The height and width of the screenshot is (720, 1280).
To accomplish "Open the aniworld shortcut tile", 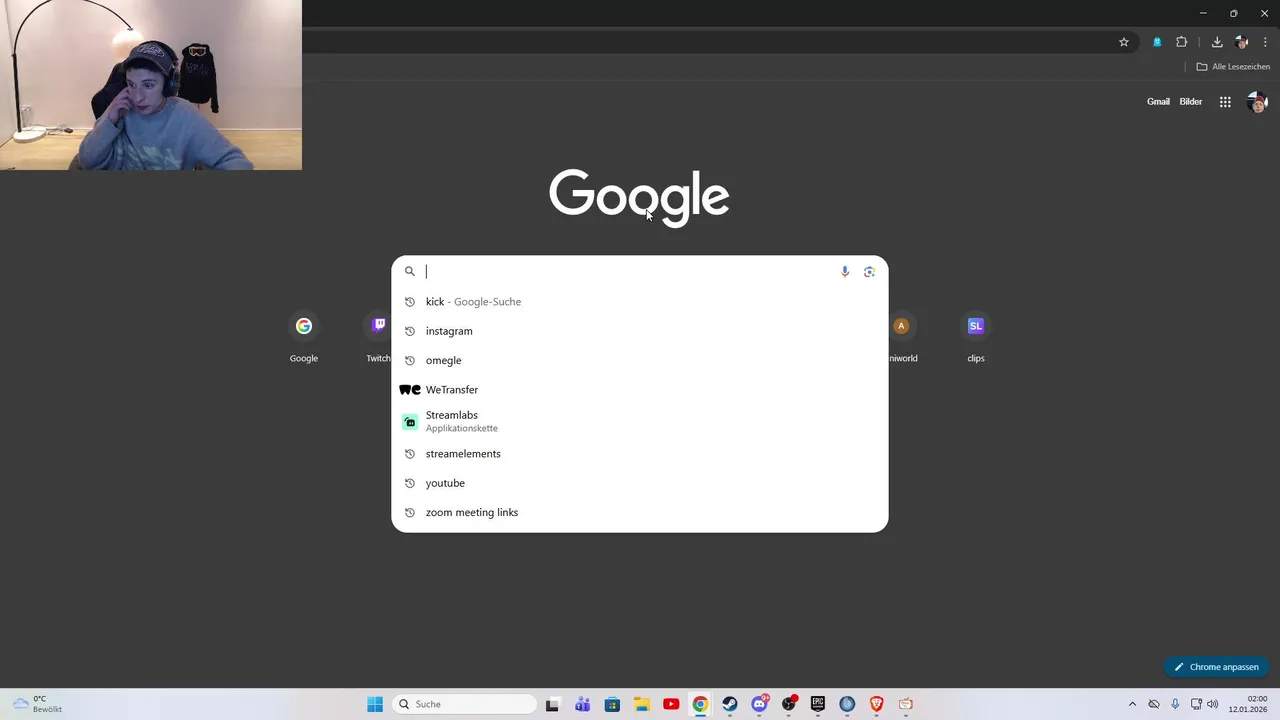I will (902, 338).
